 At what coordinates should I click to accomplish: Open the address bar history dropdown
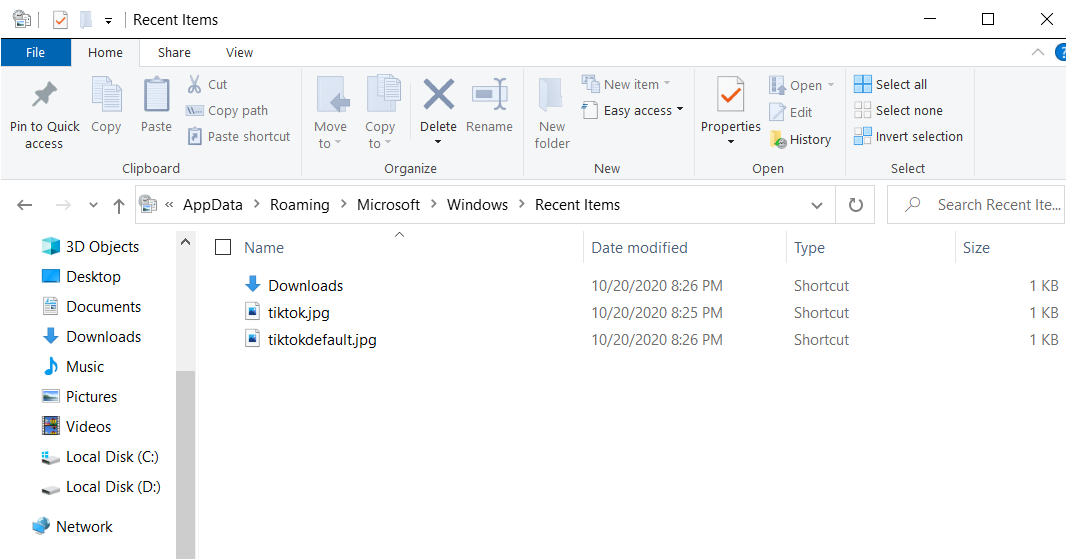(817, 205)
